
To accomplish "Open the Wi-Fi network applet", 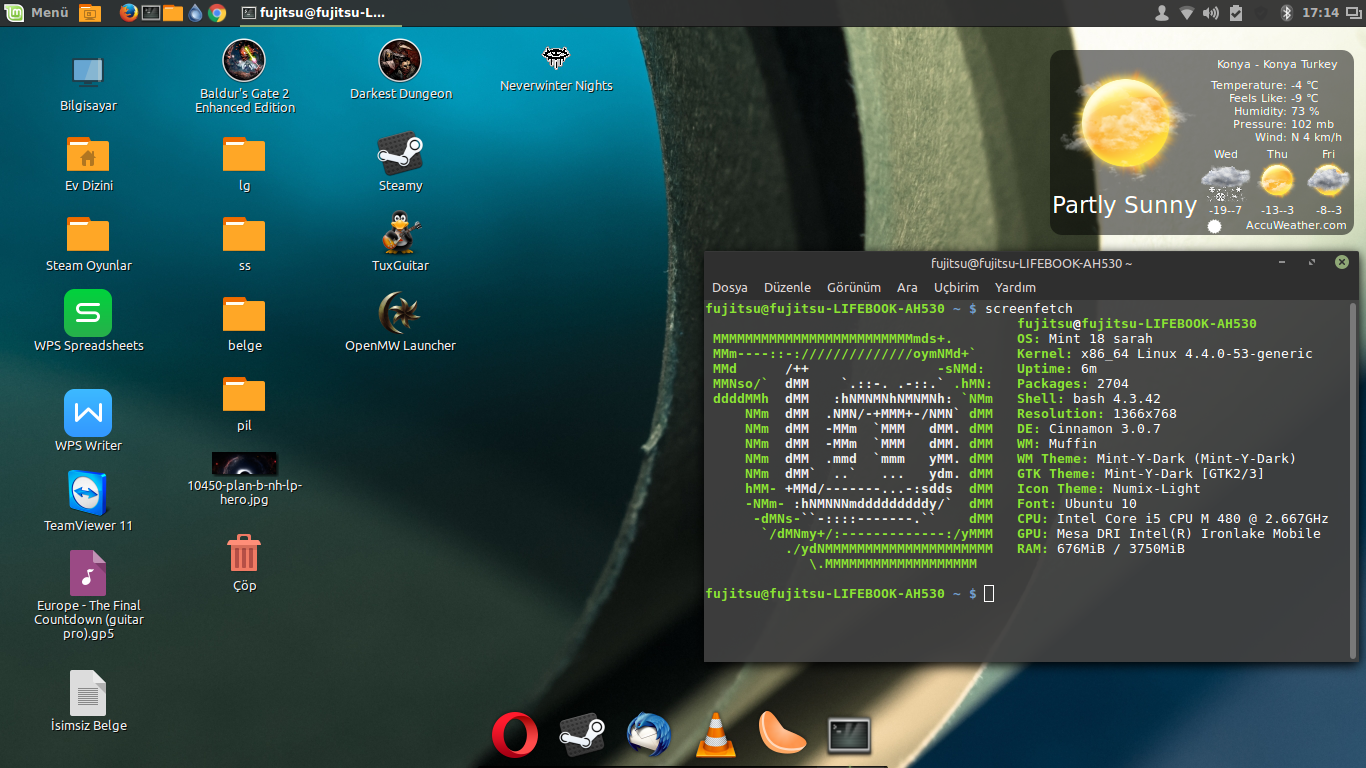I will pyautogui.click(x=1186, y=13).
